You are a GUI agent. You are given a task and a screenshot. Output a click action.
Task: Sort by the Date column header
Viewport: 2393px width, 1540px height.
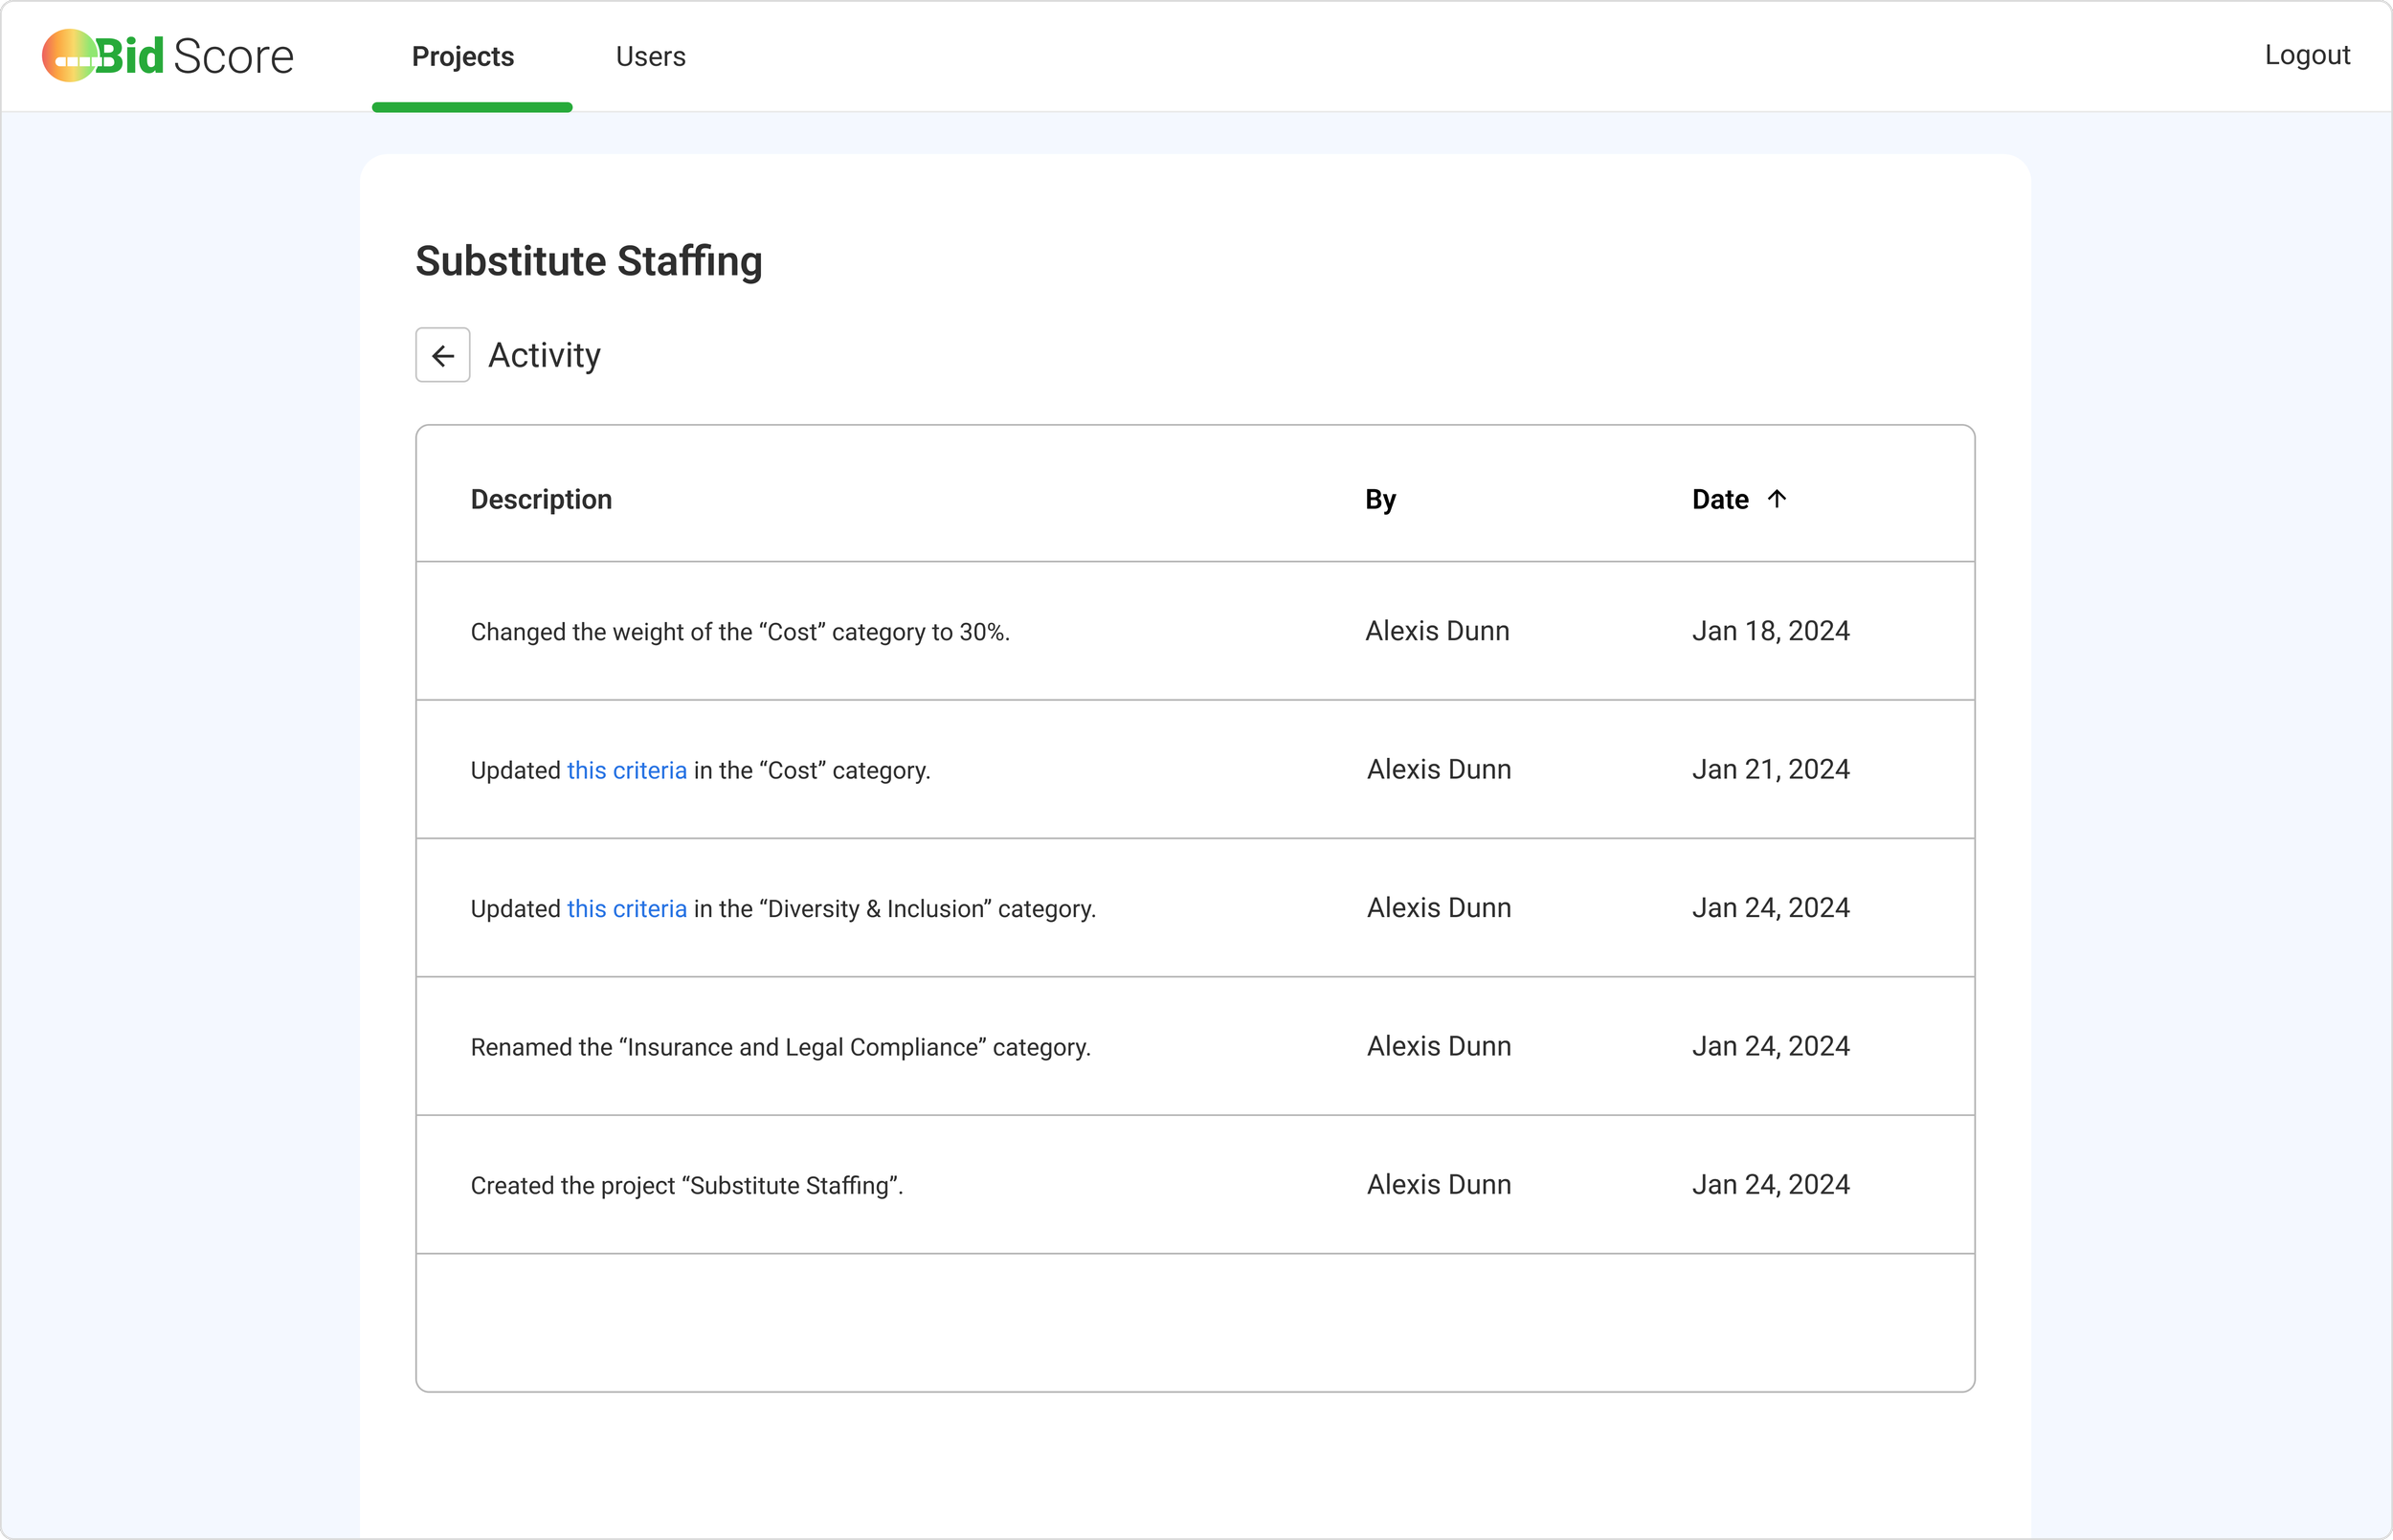tap(1720, 499)
